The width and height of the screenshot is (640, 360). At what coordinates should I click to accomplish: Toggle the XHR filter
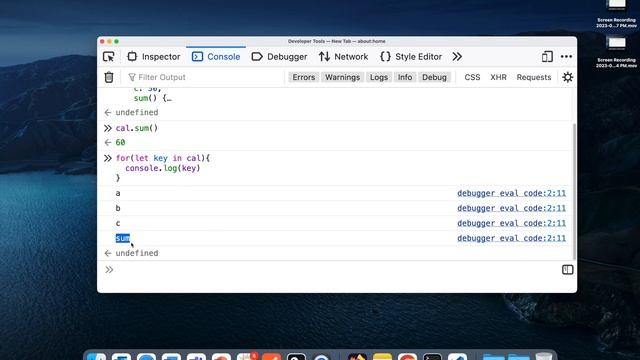(x=498, y=77)
